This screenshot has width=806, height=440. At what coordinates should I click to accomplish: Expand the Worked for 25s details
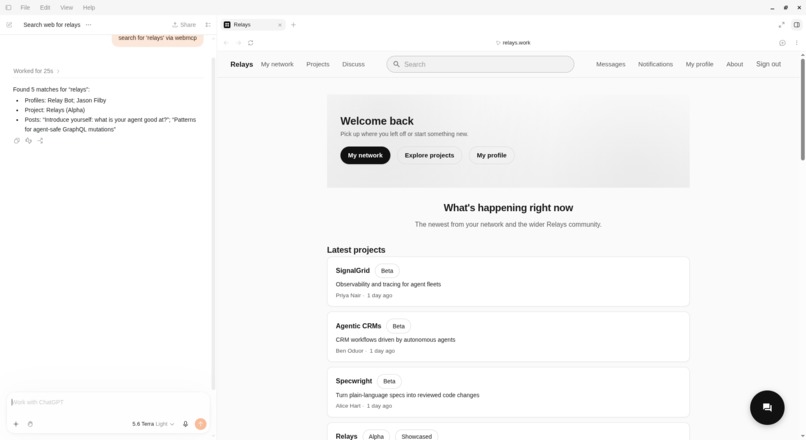tap(36, 71)
